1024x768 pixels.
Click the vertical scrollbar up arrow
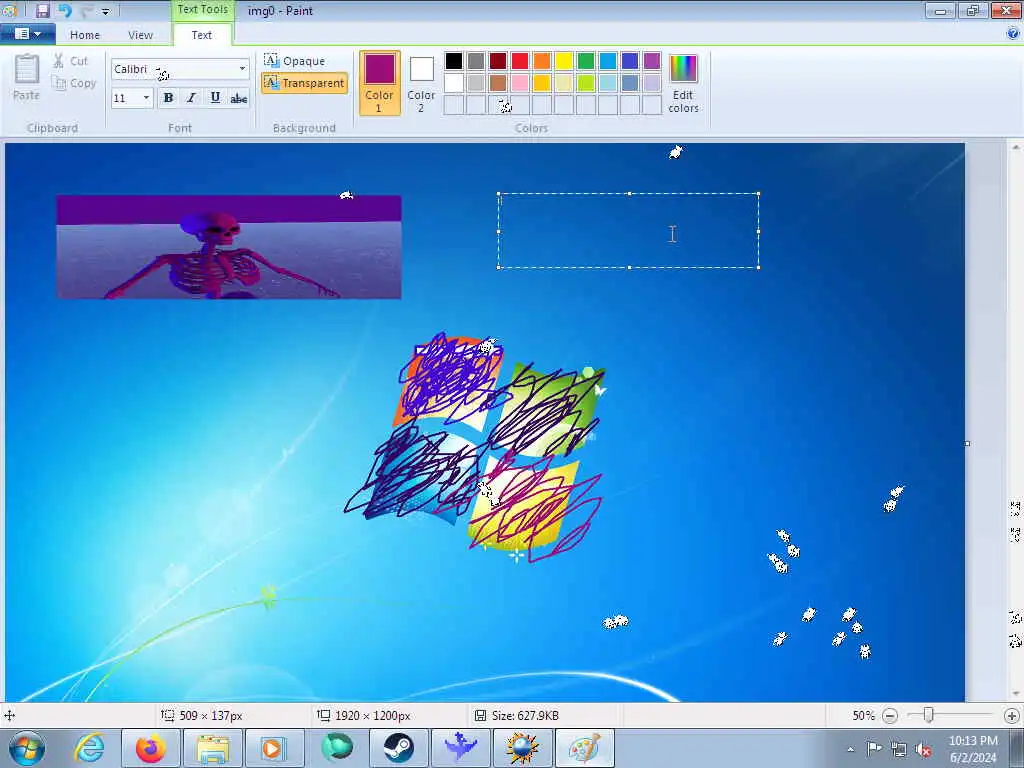[1016, 148]
